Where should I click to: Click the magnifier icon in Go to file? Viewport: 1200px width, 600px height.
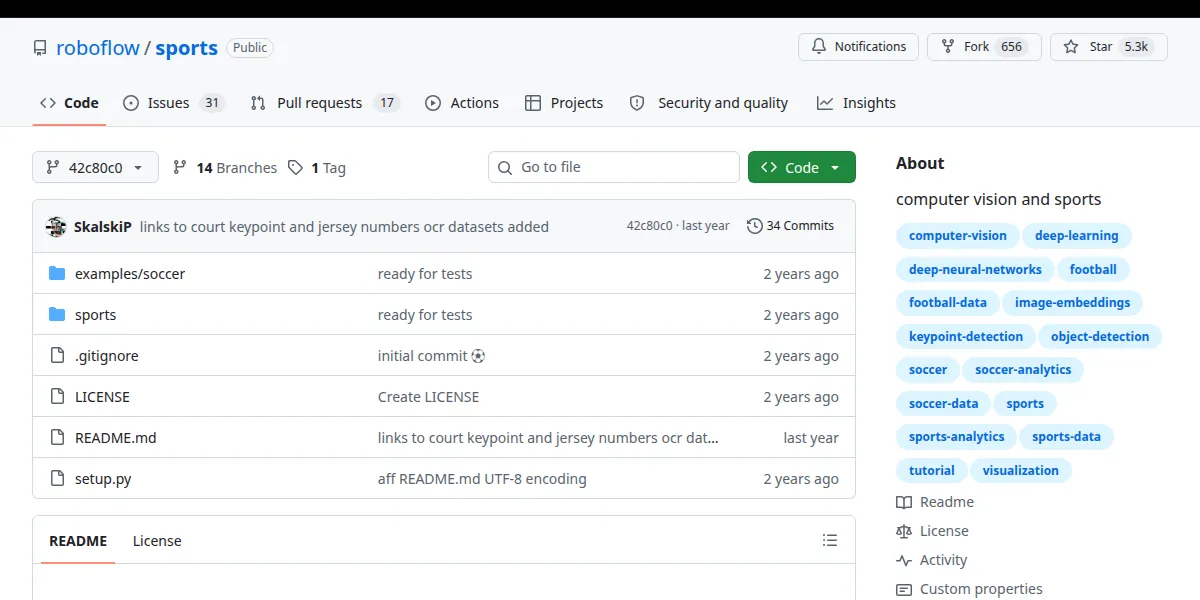click(505, 168)
